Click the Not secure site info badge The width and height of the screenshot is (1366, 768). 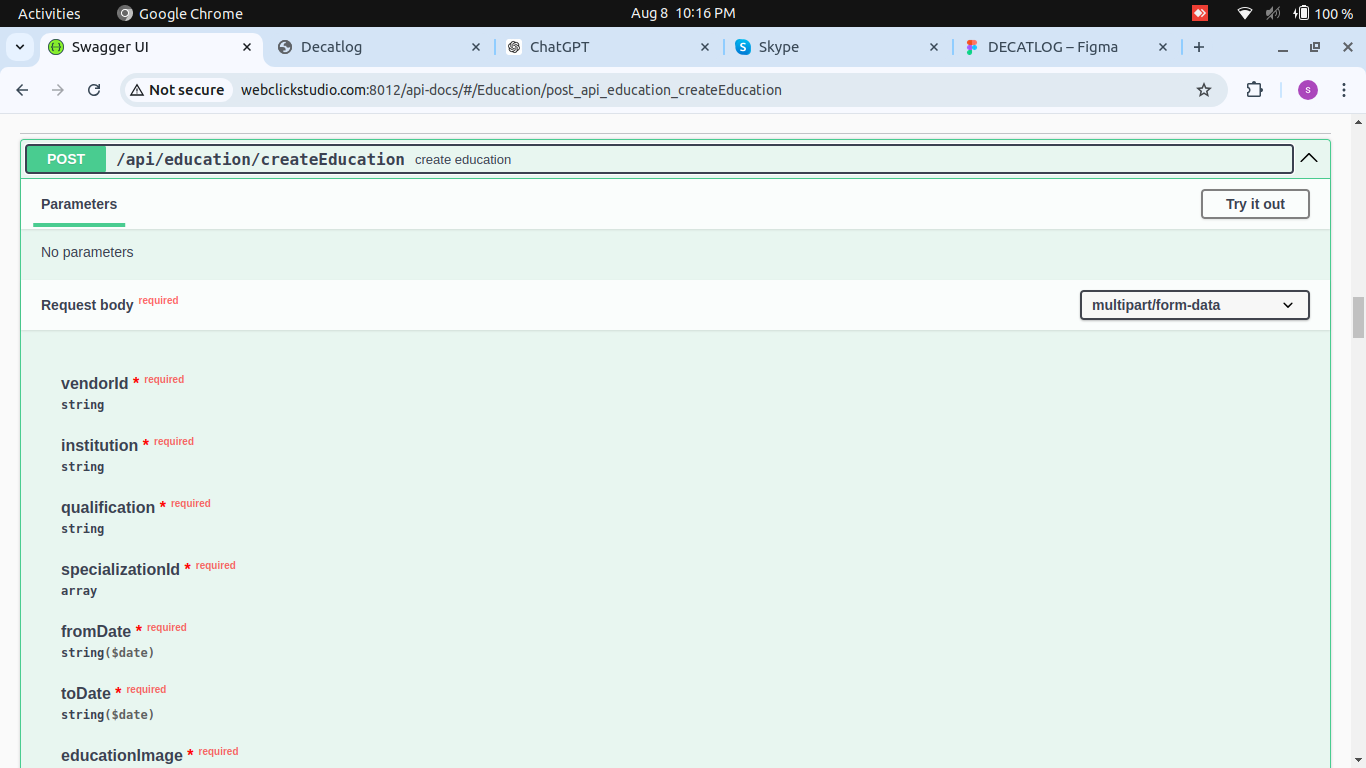coord(177,90)
